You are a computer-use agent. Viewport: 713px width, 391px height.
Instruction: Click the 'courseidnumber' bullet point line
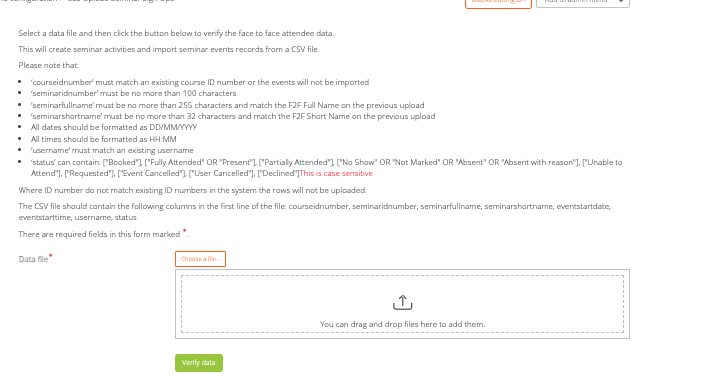[x=200, y=82]
